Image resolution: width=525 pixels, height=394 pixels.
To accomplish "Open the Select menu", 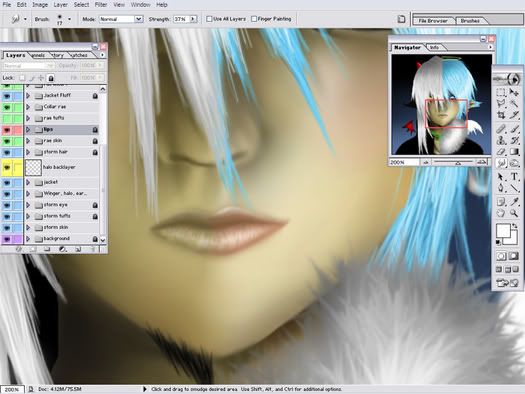I will pos(81,5).
